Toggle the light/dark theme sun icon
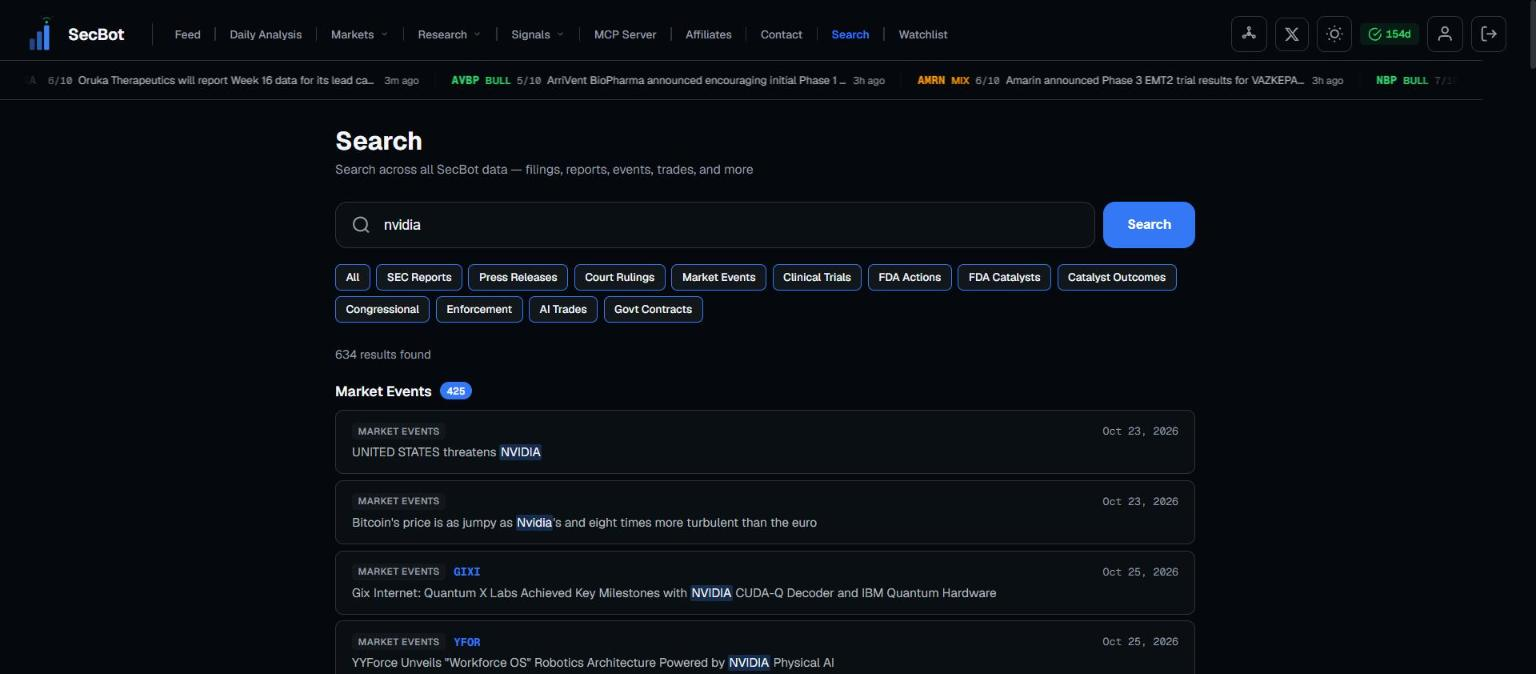This screenshot has width=1536, height=674. coord(1334,34)
